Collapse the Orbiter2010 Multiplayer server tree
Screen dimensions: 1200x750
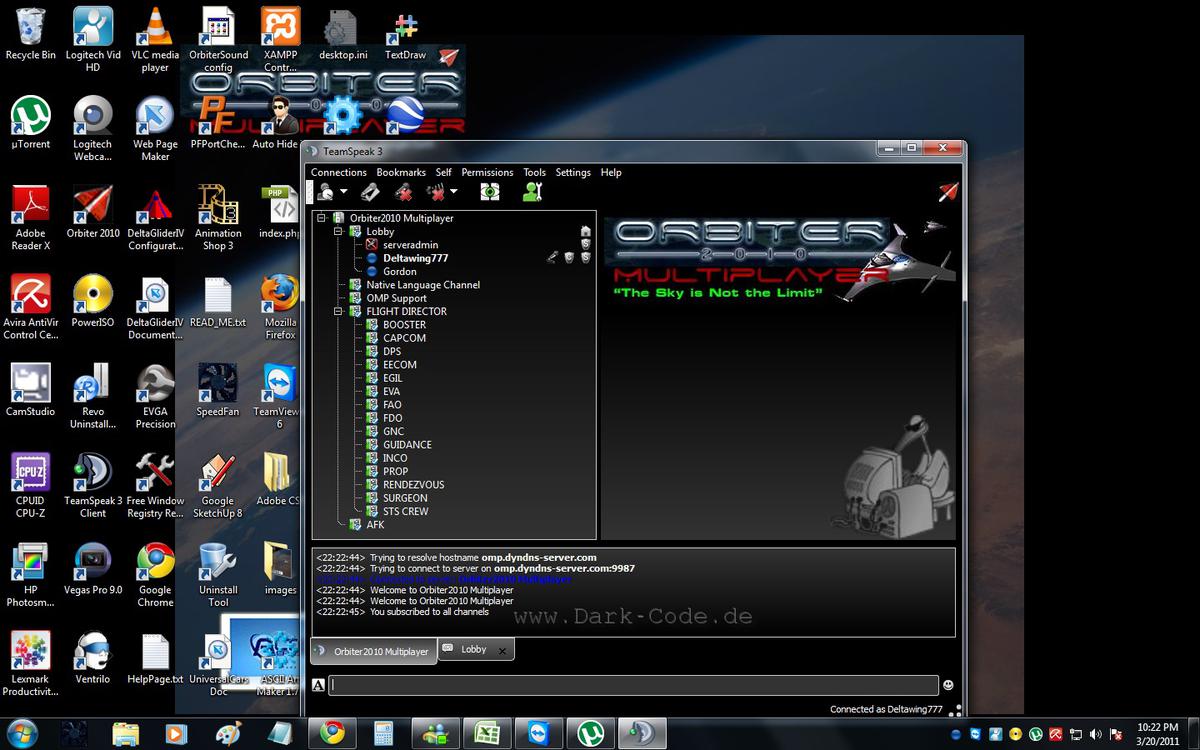(322, 218)
